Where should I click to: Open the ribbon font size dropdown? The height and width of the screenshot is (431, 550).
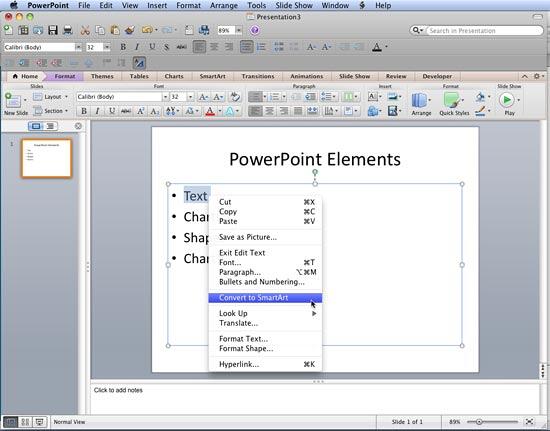[190, 97]
